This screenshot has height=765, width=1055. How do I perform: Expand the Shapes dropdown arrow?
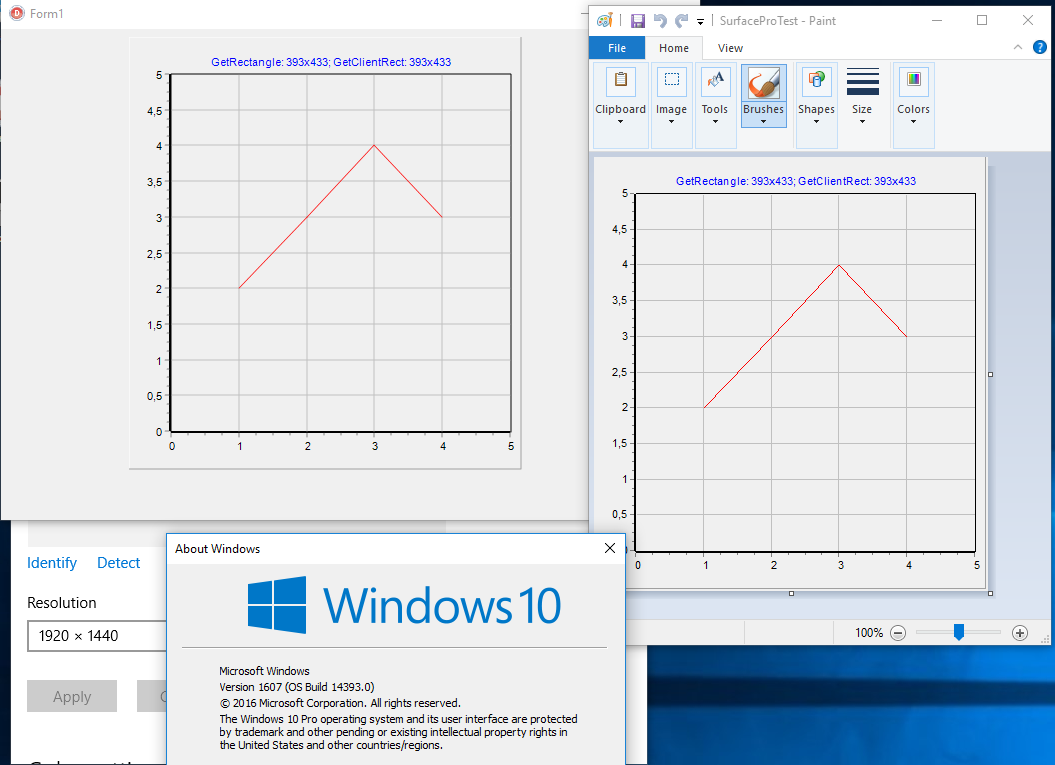click(x=816, y=122)
